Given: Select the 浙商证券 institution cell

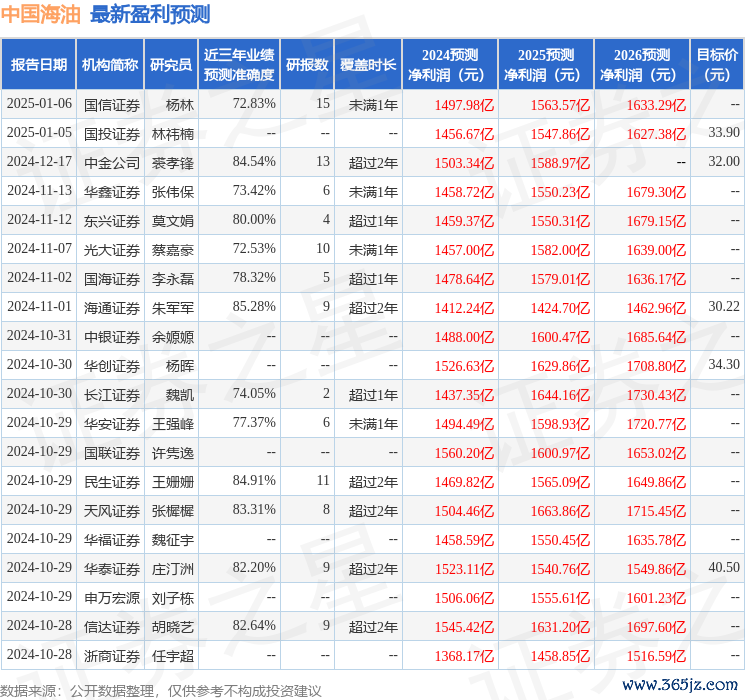Looking at the screenshot, I should click(112, 656).
